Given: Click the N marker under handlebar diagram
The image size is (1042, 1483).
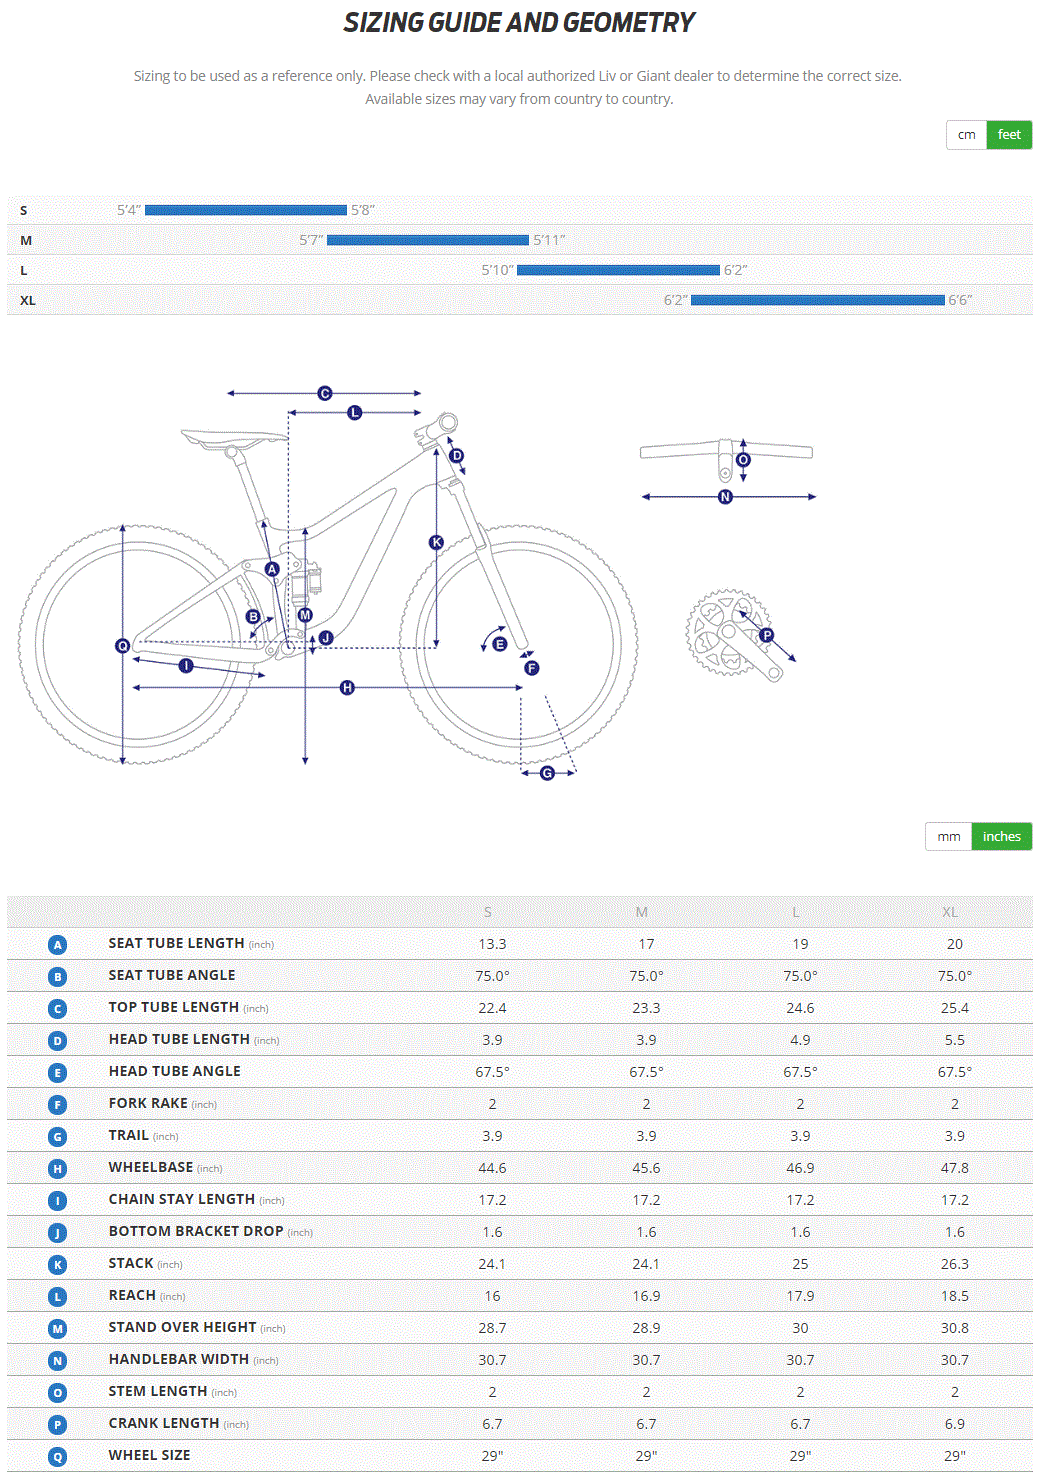Looking at the screenshot, I should (x=725, y=497).
